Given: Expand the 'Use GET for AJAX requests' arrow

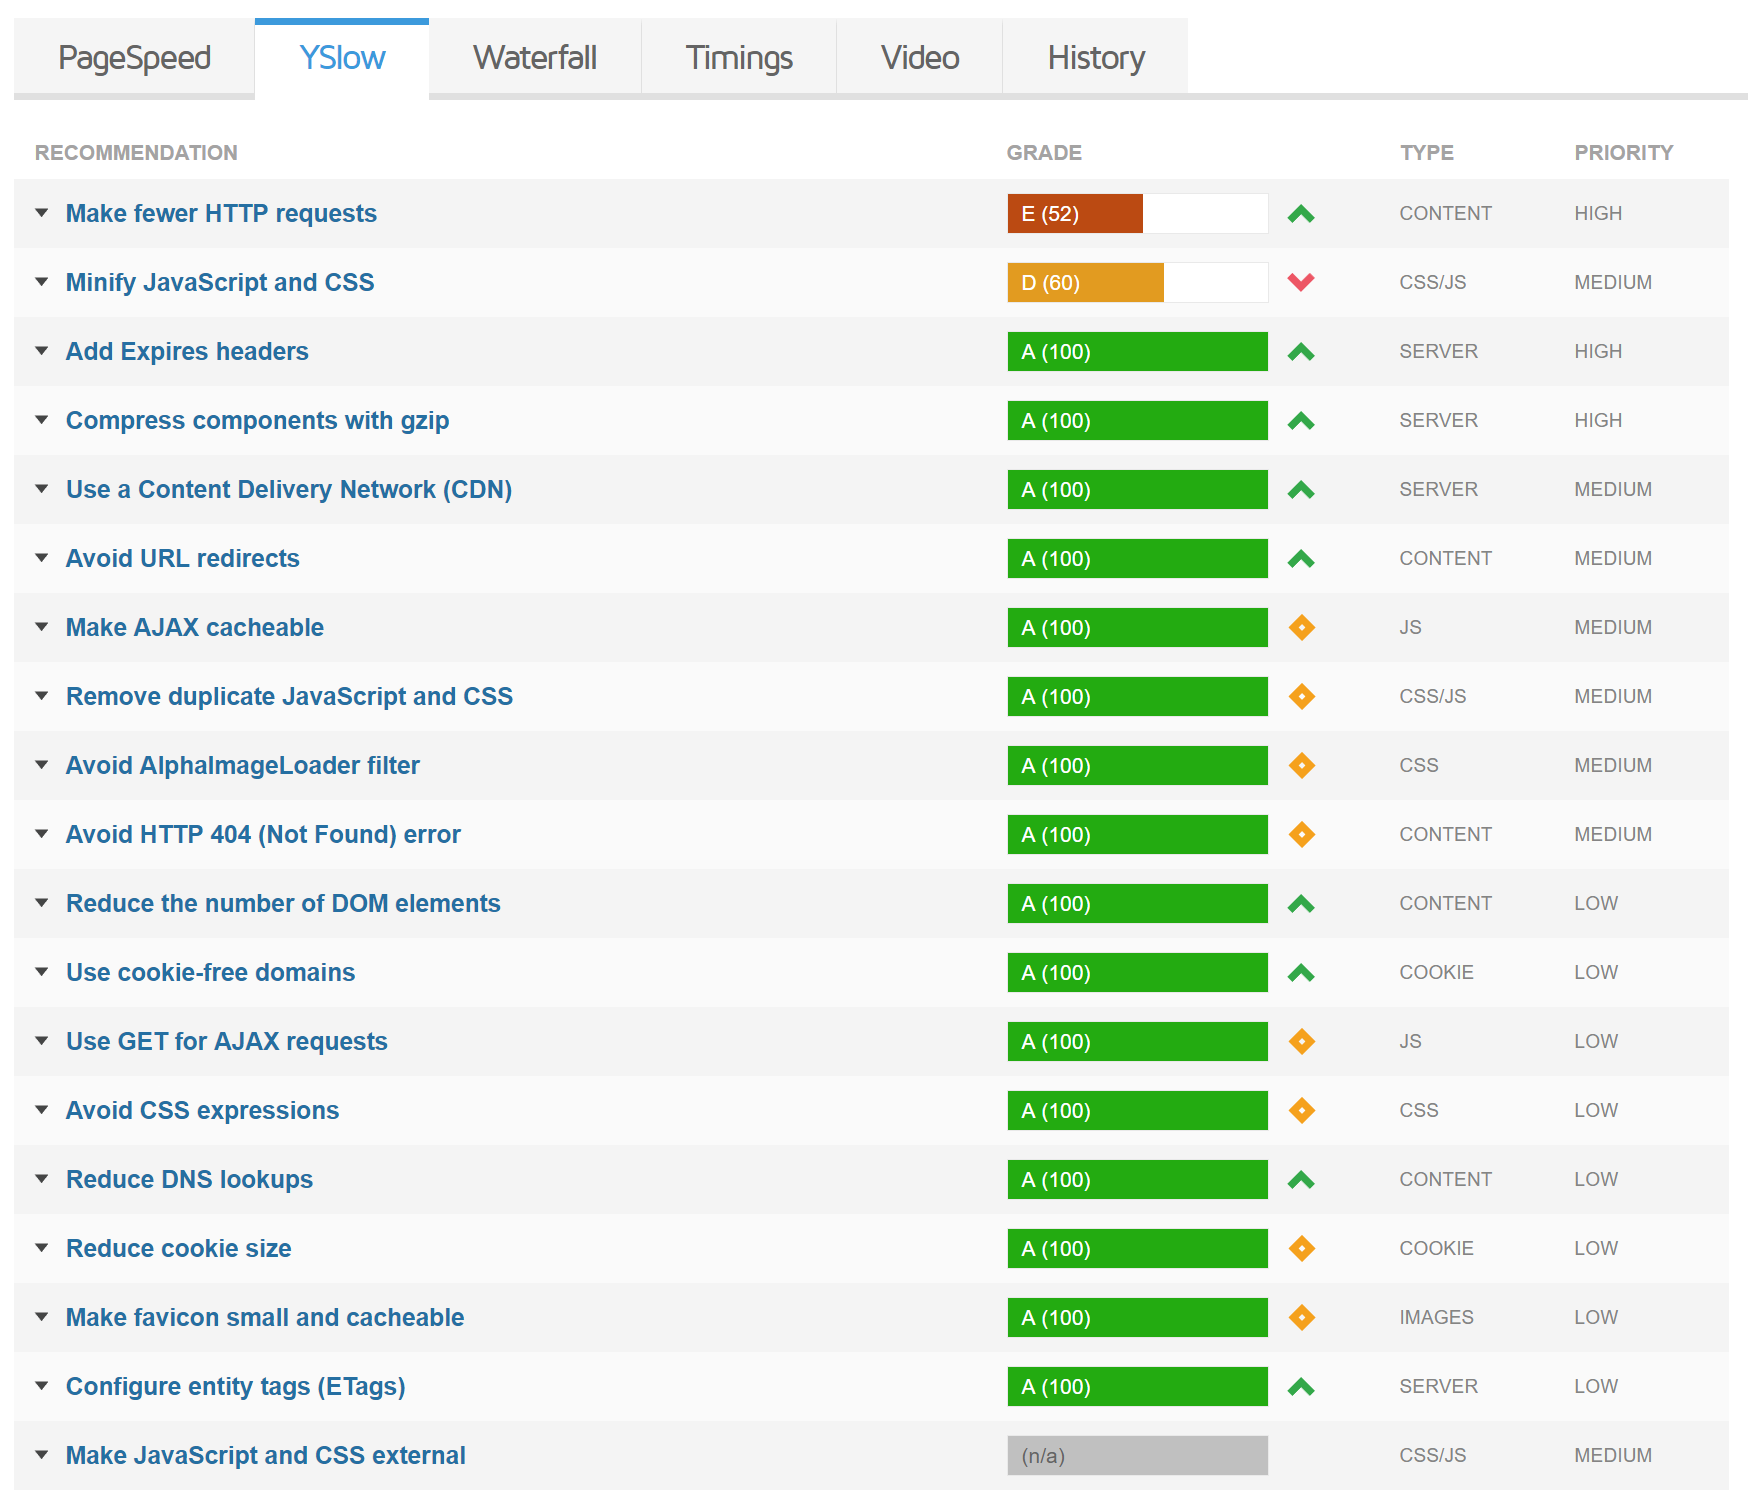Looking at the screenshot, I should (42, 1041).
